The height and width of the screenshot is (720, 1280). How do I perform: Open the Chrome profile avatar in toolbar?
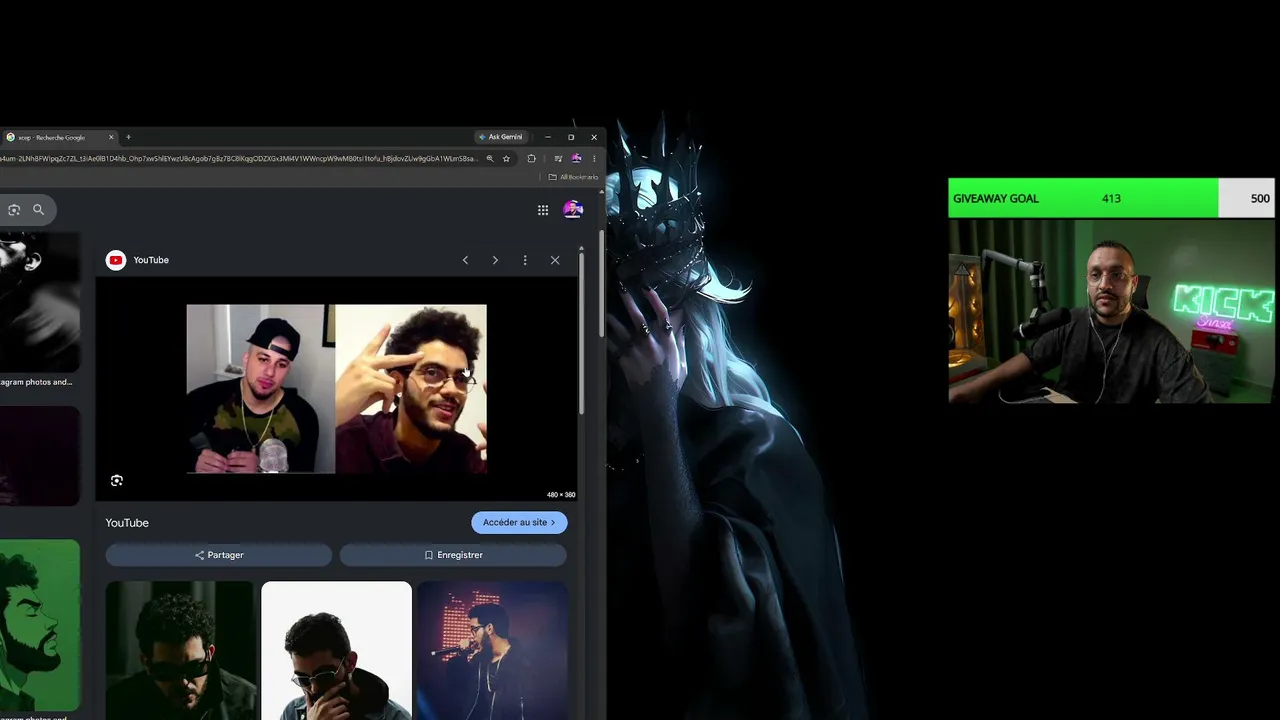pyautogui.click(x=576, y=158)
